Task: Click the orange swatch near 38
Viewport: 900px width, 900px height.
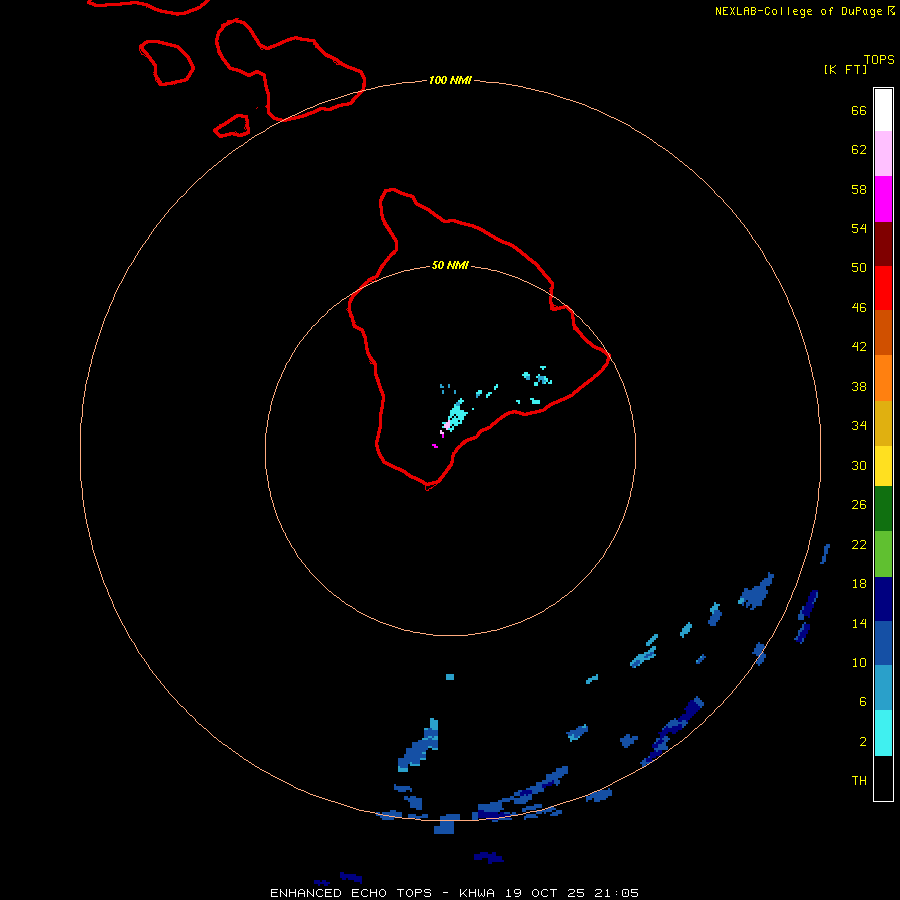Action: pos(883,378)
